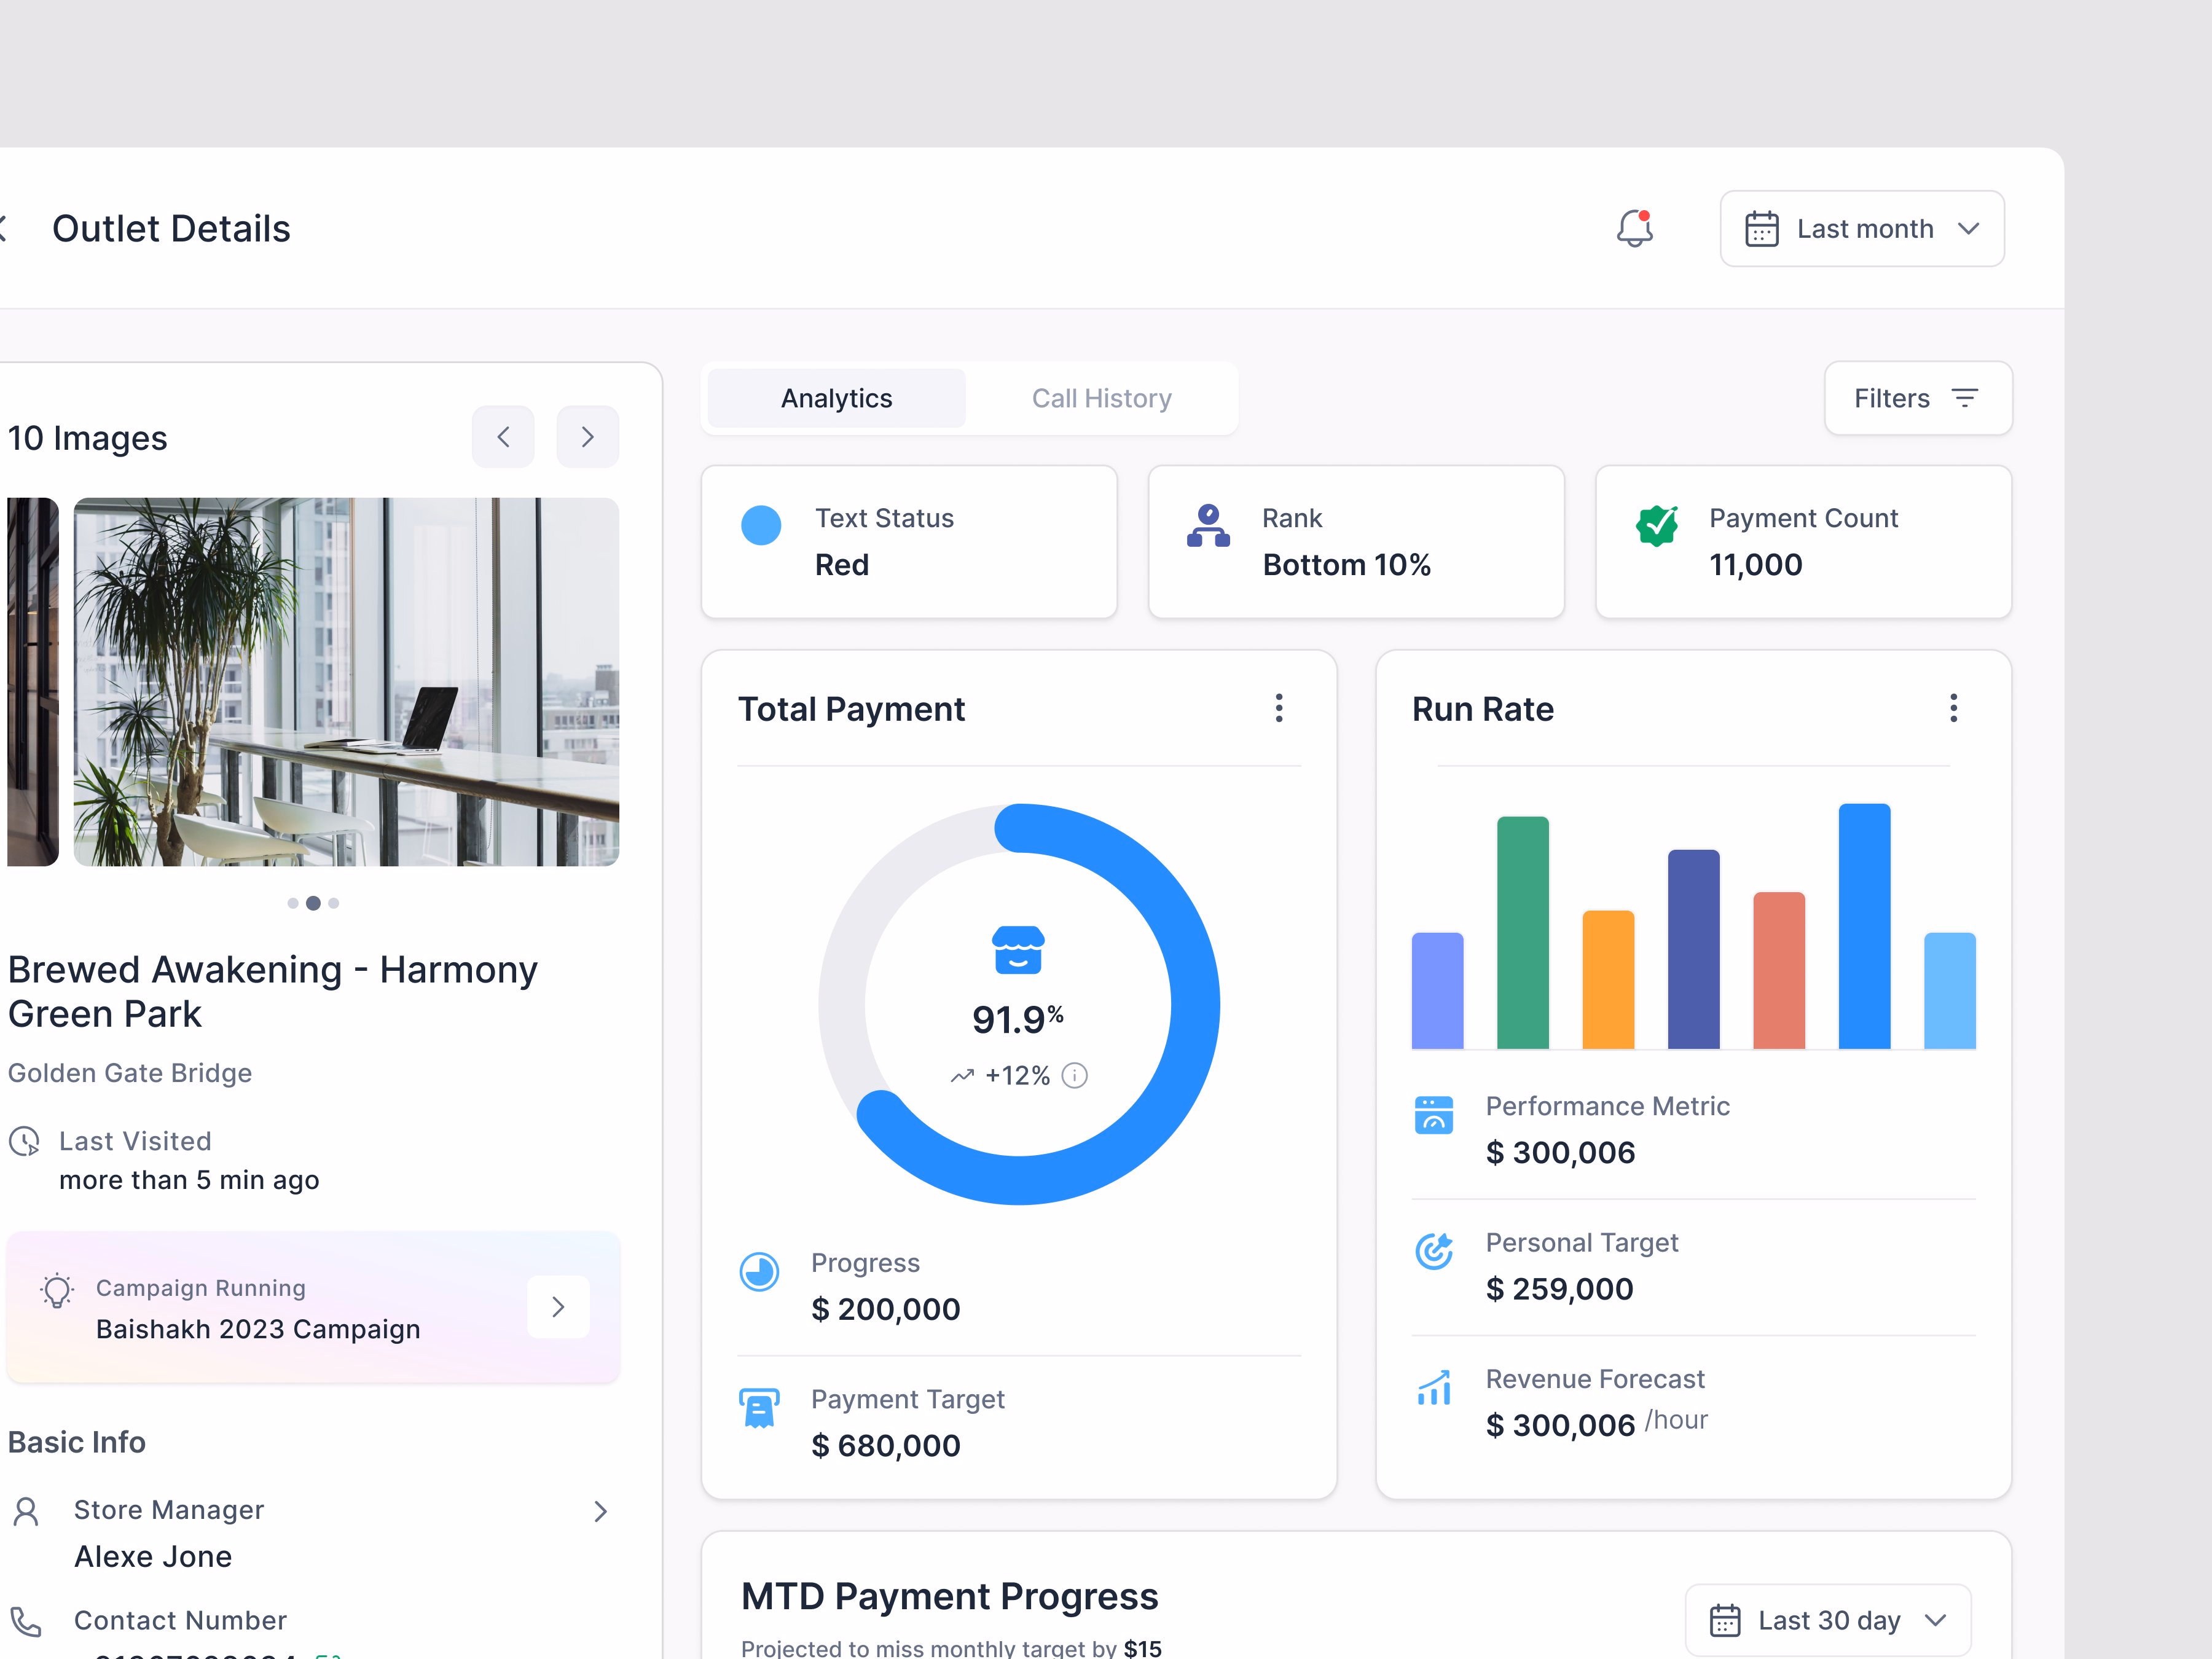Image resolution: width=2212 pixels, height=1659 pixels.
Task: Click the Contact Number phone icon
Action: click(26, 1622)
